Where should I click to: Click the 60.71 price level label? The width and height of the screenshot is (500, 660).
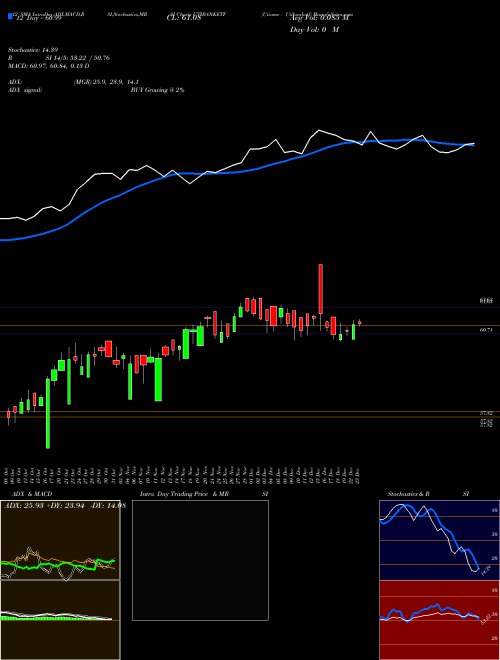486,330
